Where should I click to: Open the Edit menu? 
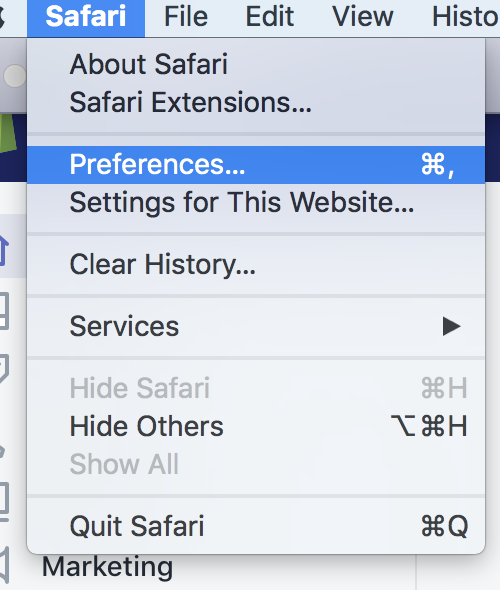point(269,18)
